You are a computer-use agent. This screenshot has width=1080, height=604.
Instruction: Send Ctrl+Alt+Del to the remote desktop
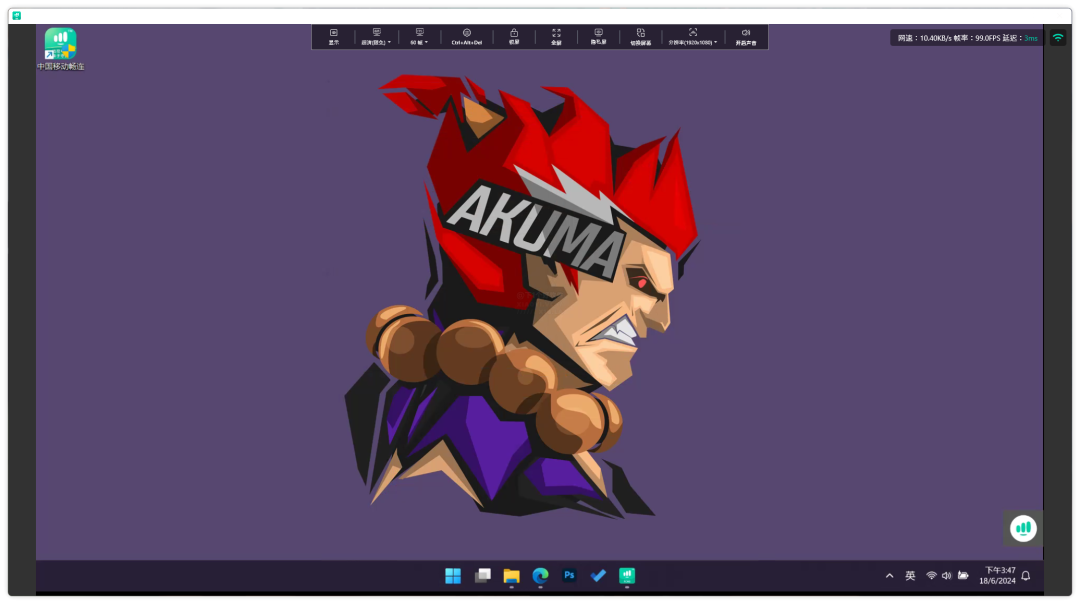(466, 37)
